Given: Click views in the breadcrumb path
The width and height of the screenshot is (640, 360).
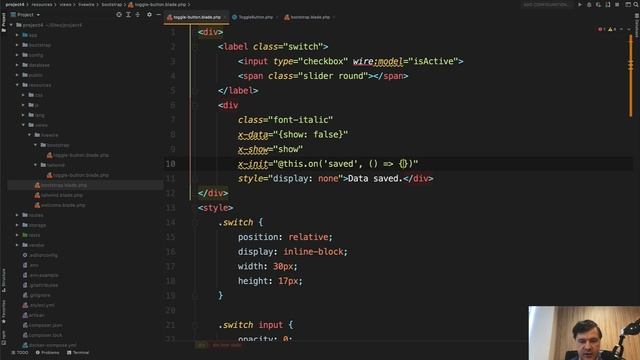Looking at the screenshot, I should point(65,4).
